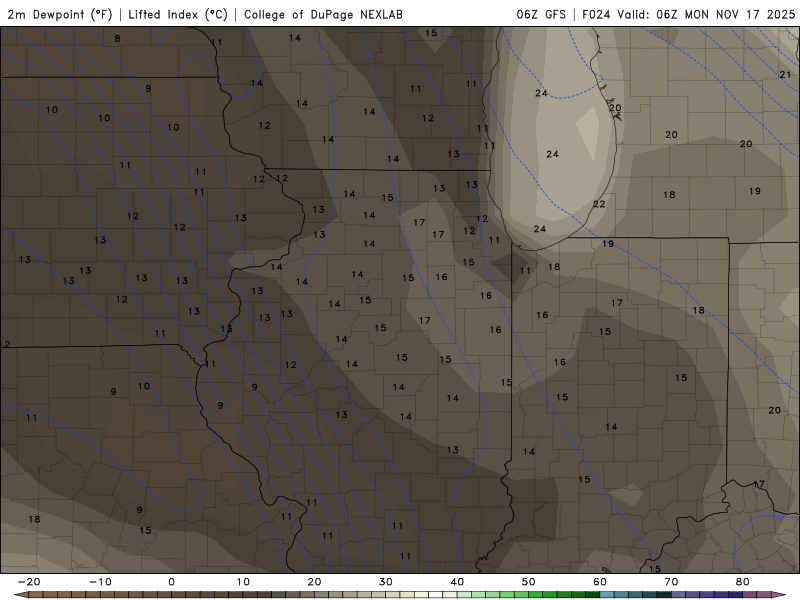Click the '0' colorbar scale label
800x600 pixels.
[x=171, y=582]
